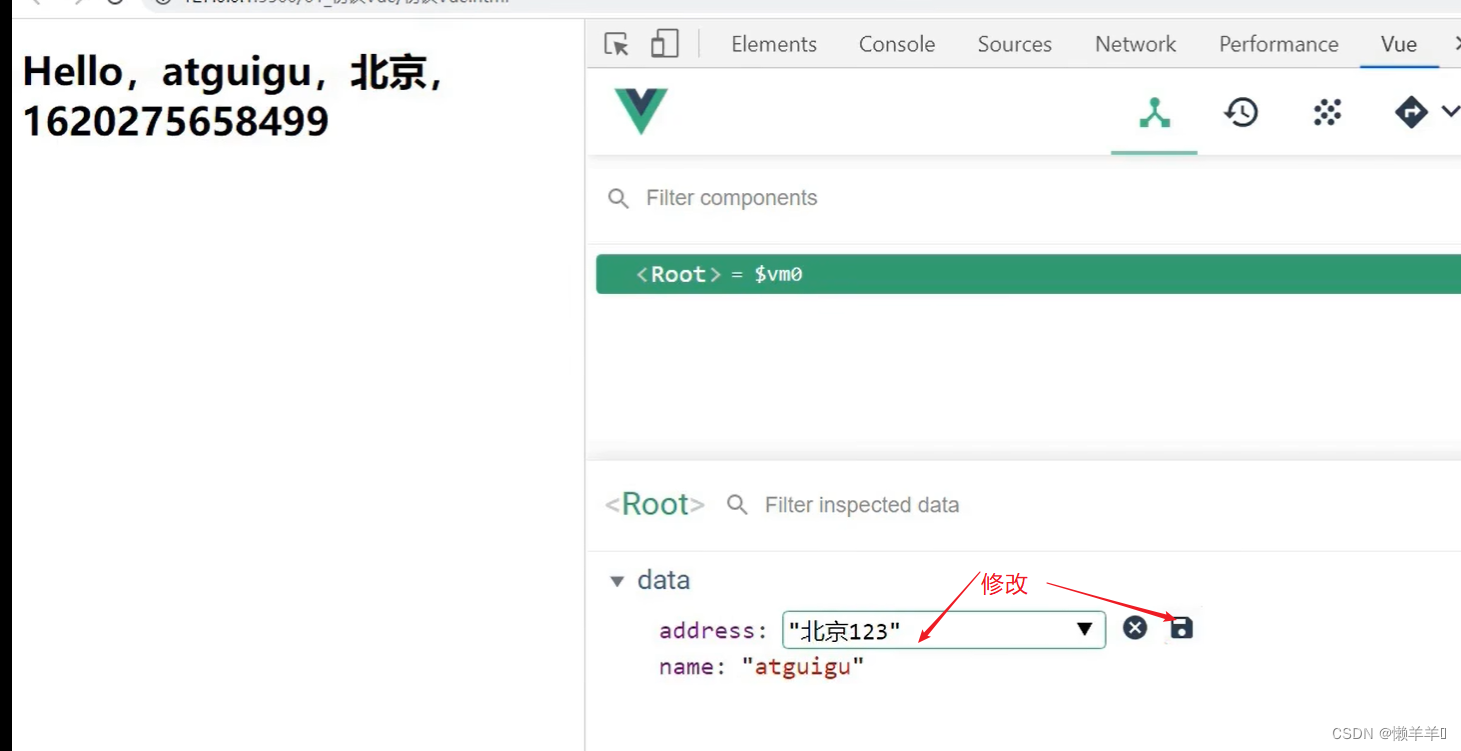Open the Network tab
The image size is (1461, 751).
(x=1136, y=44)
